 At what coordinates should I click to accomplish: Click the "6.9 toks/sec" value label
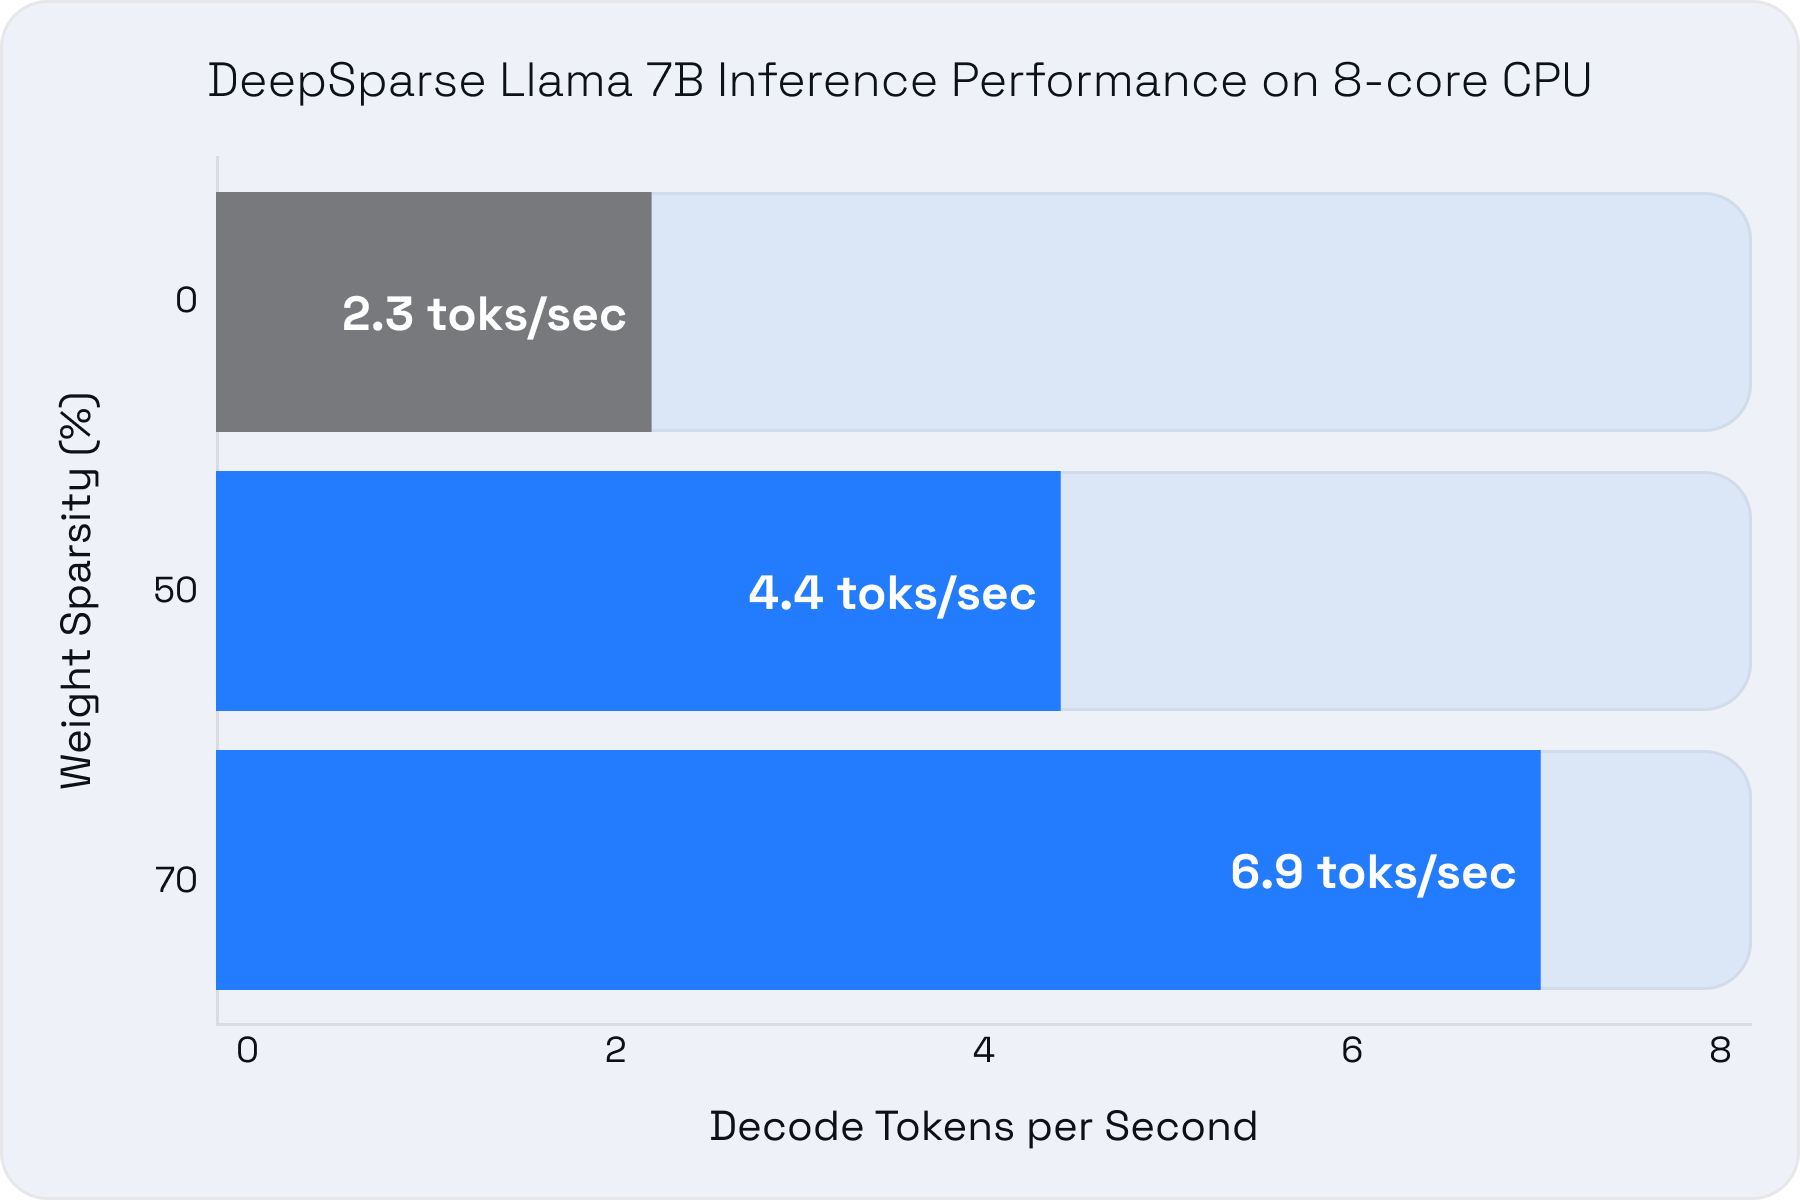coord(1373,872)
